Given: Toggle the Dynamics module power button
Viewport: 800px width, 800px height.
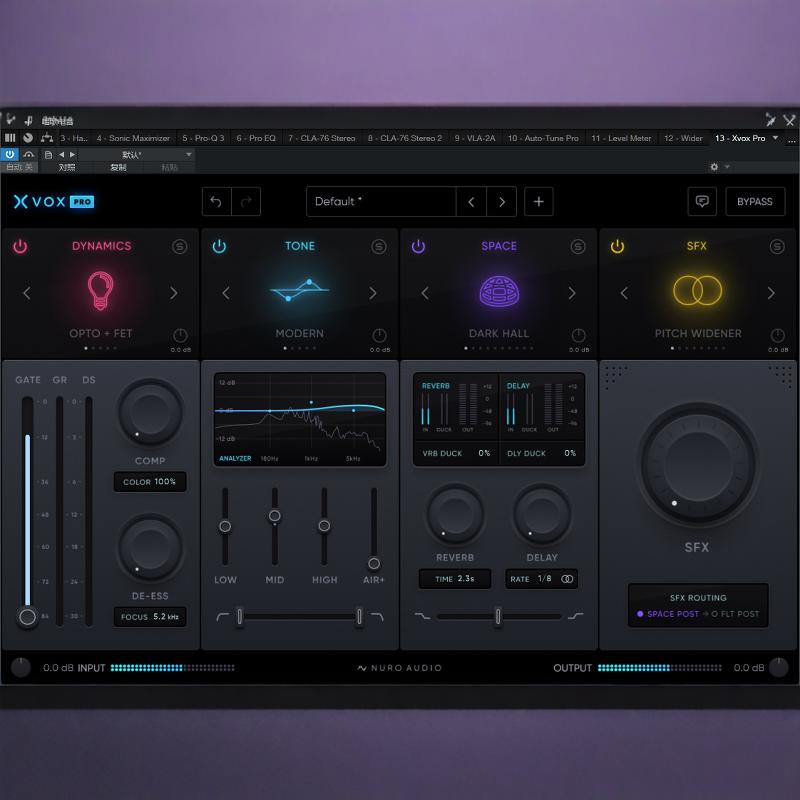Looking at the screenshot, I should point(20,246).
